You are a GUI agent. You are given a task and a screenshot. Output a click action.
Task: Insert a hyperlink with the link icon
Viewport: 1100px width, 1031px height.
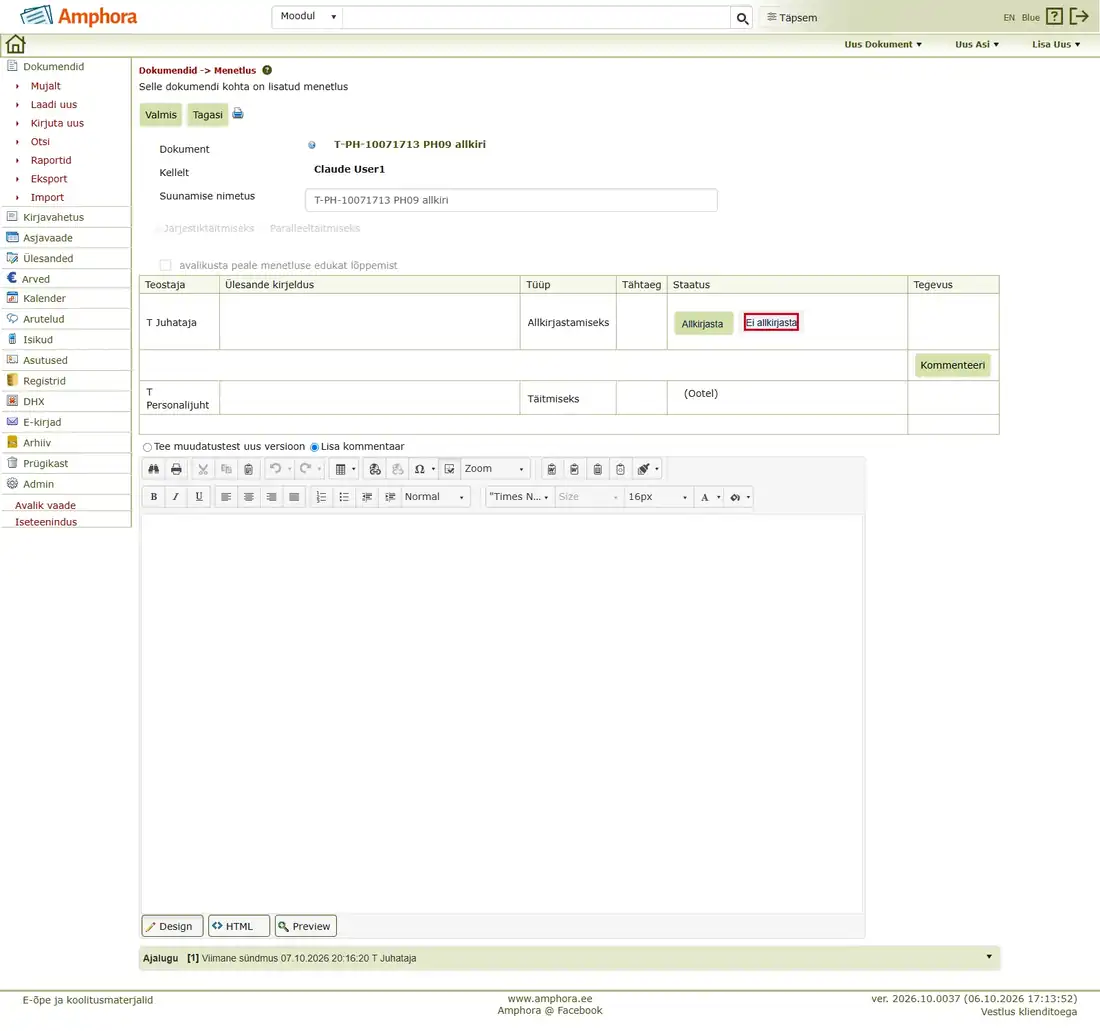(x=375, y=469)
